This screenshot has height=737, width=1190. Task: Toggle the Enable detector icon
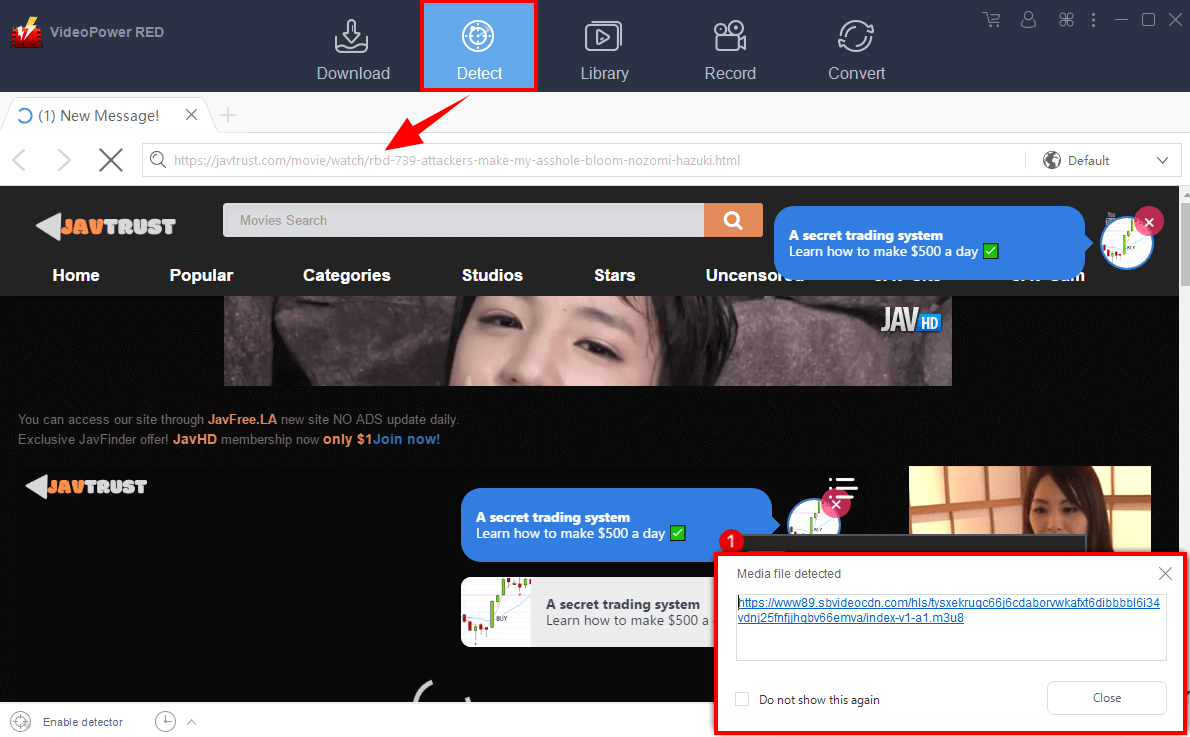coord(21,722)
